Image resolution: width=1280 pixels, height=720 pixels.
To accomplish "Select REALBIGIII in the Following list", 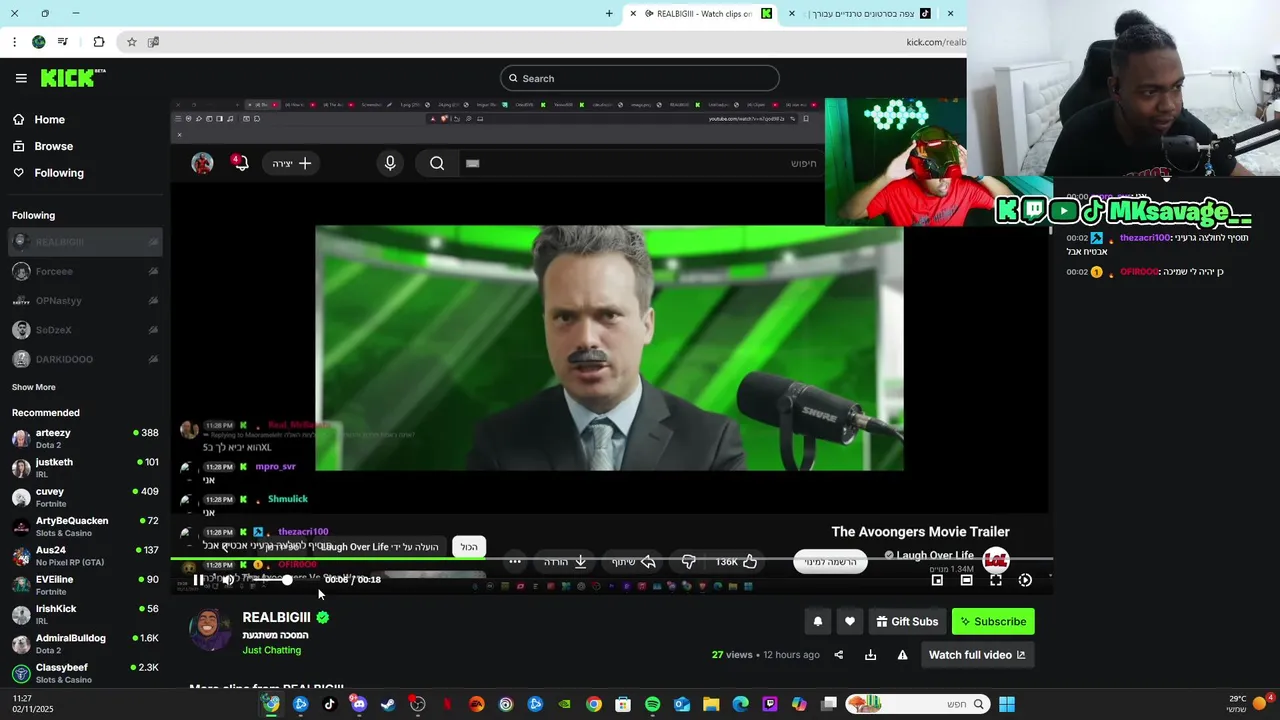I will point(85,242).
